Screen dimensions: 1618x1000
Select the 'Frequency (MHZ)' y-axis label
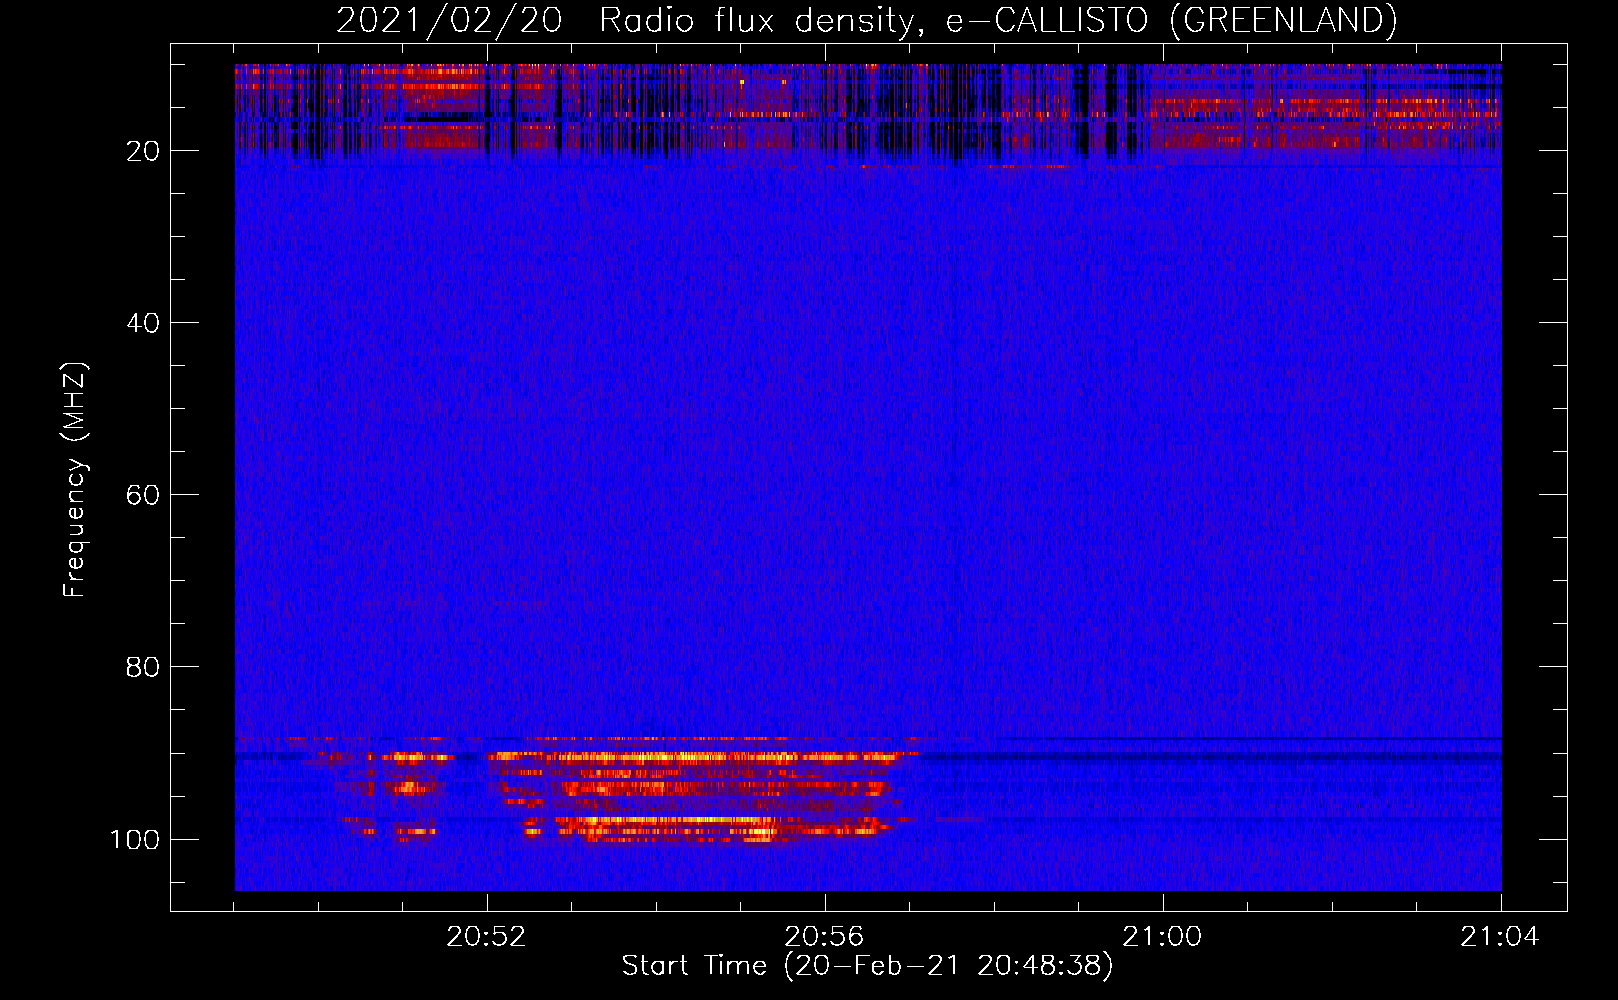click(x=75, y=480)
